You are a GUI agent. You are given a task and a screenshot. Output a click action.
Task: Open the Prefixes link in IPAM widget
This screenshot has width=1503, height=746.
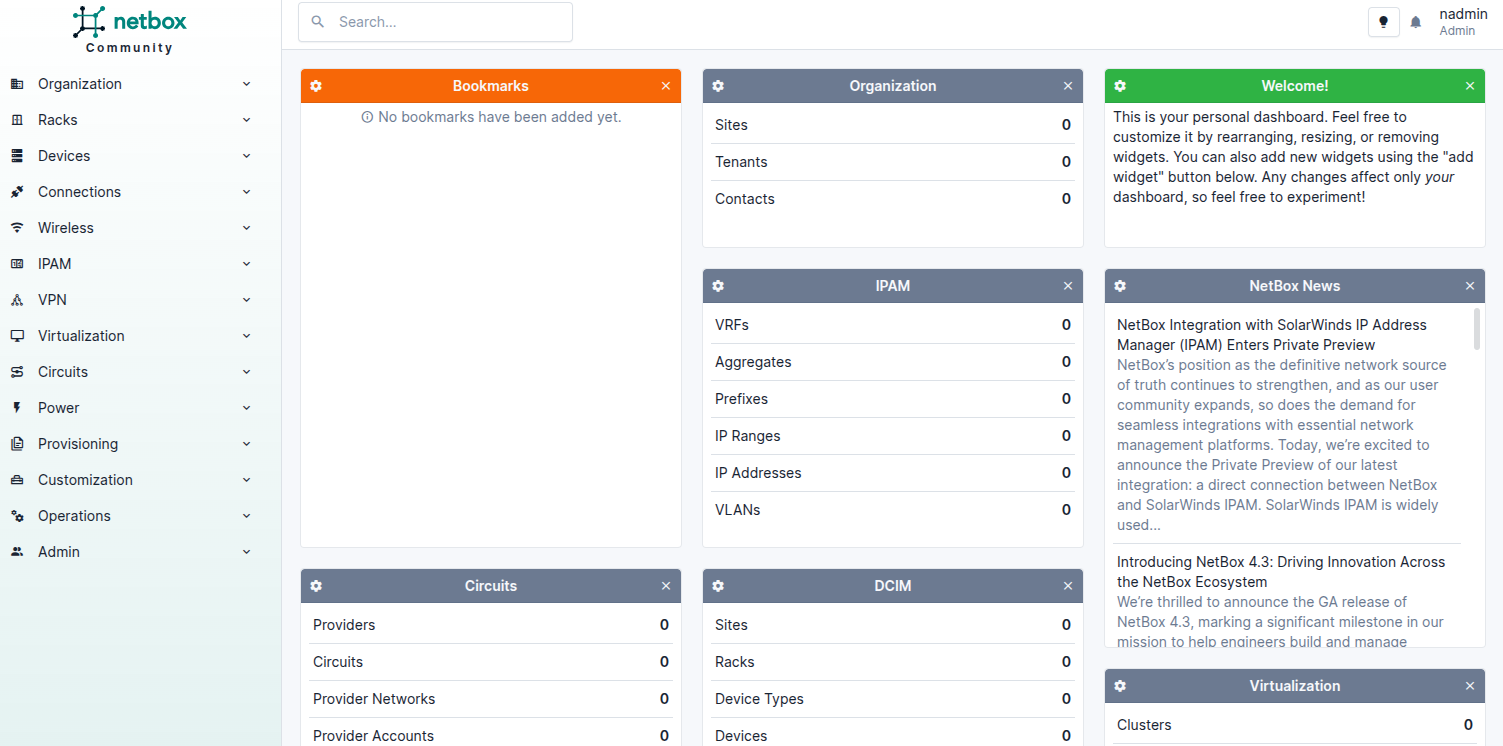(x=741, y=399)
